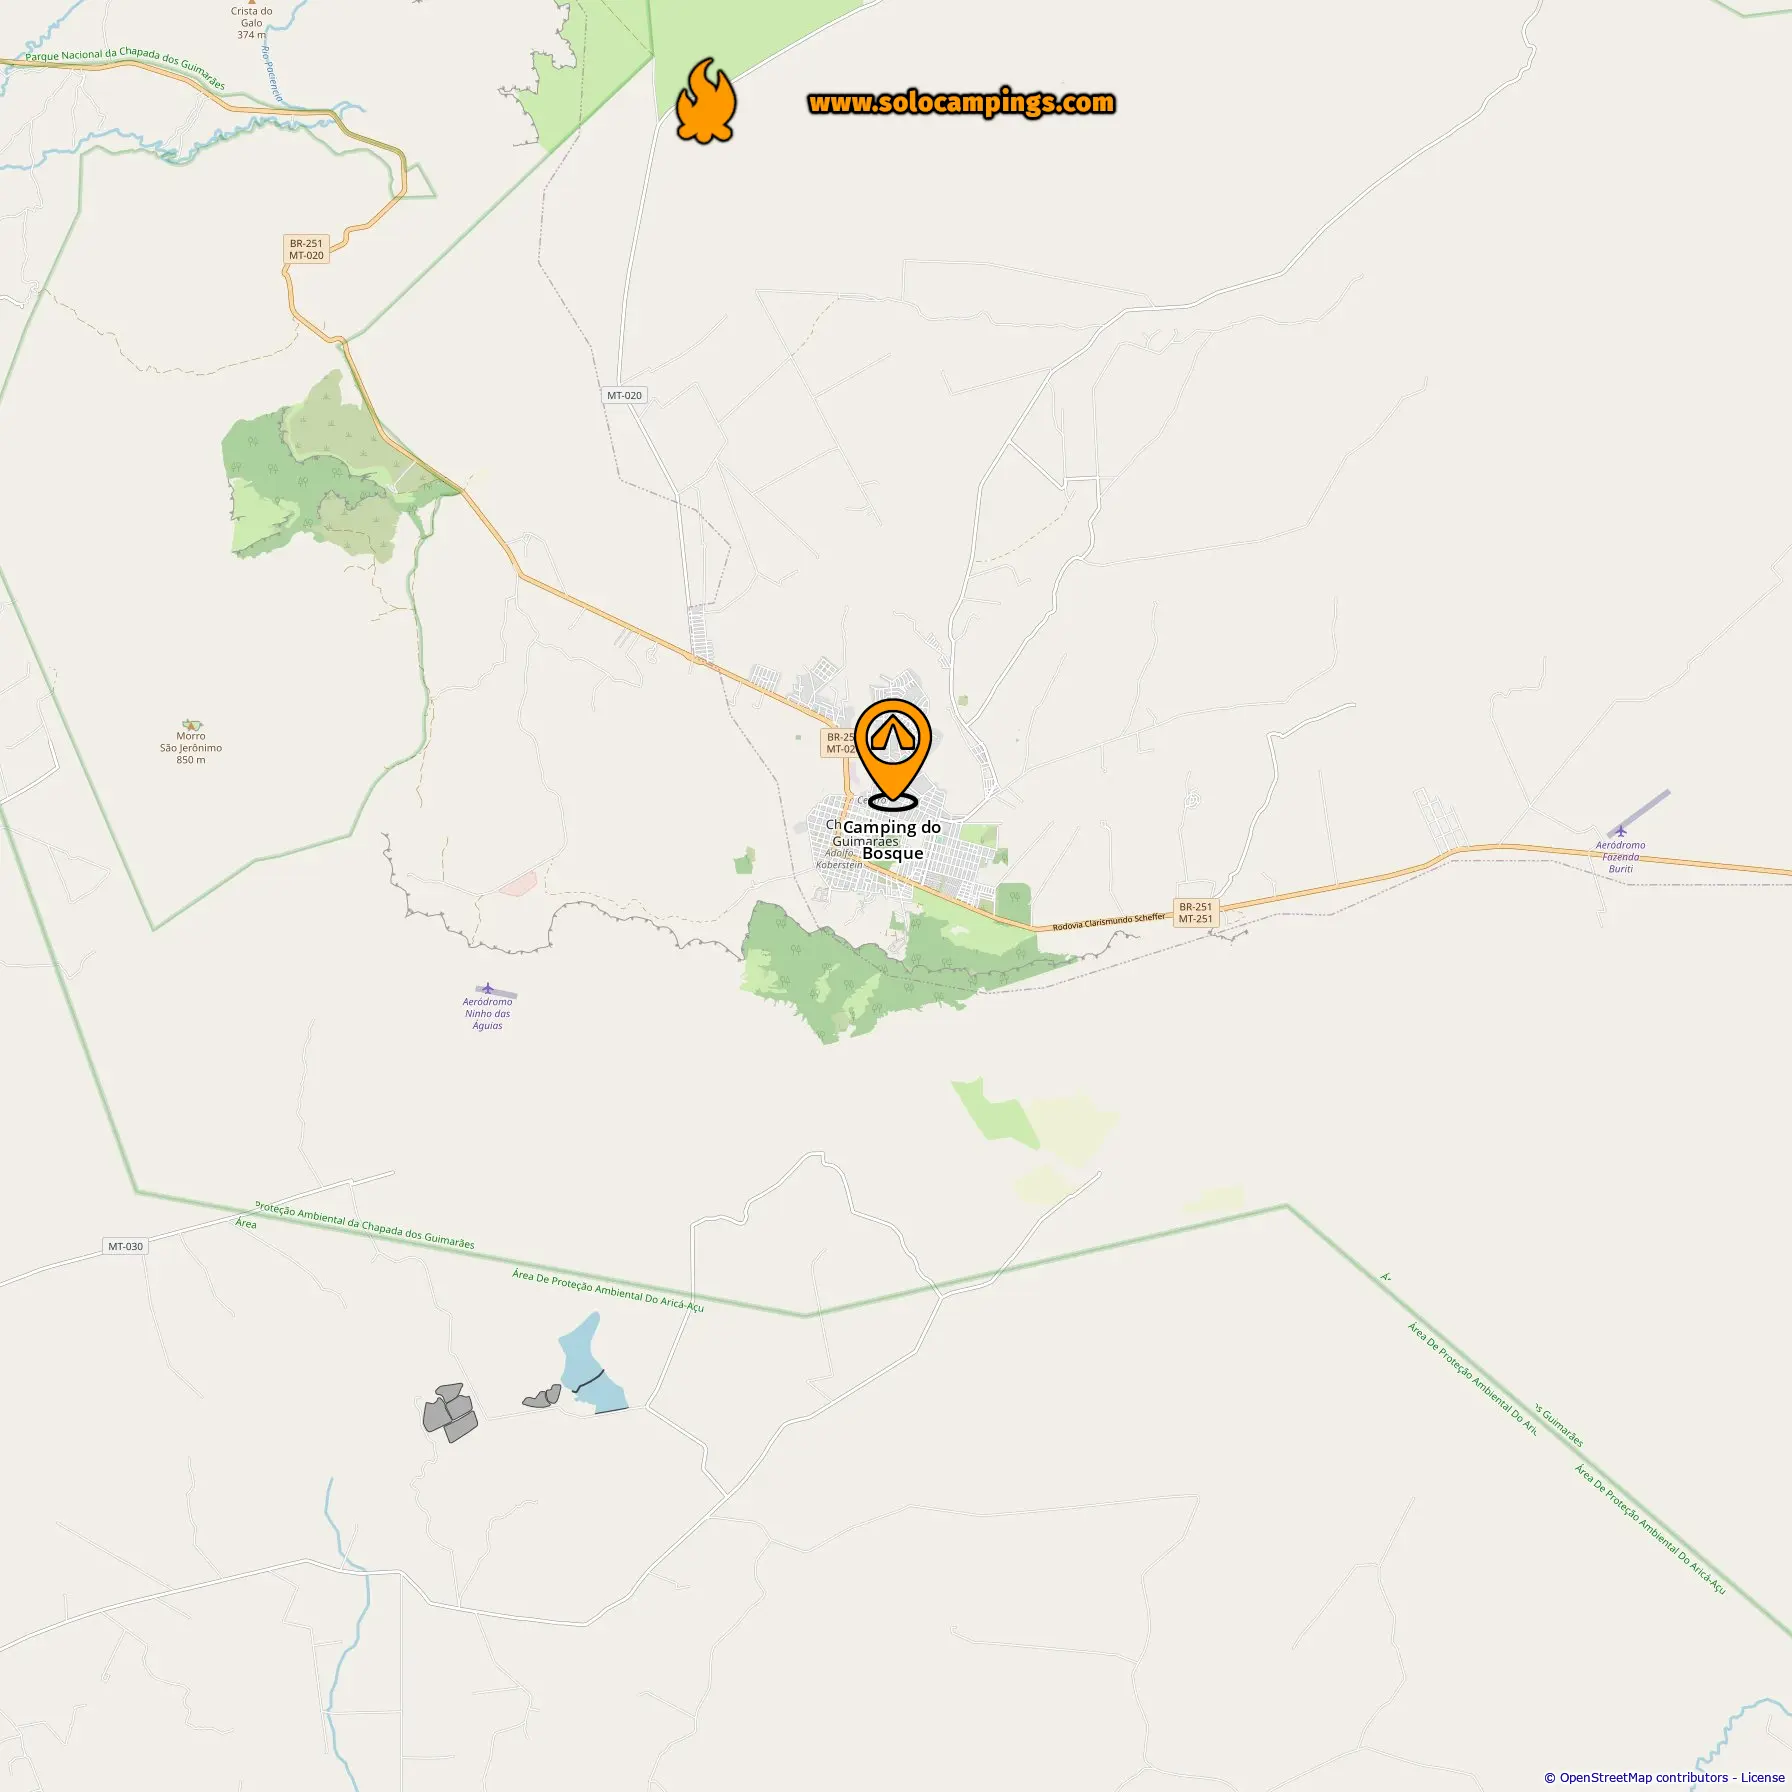Click the BR-251 MT-251 road shield

1195,913
